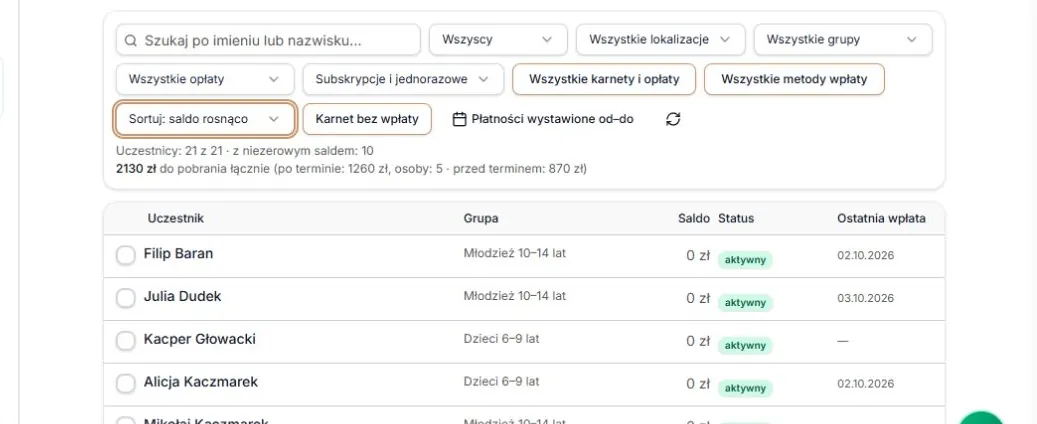Click Młodzież 10–14 lat in Filip Baran row

click(515, 253)
